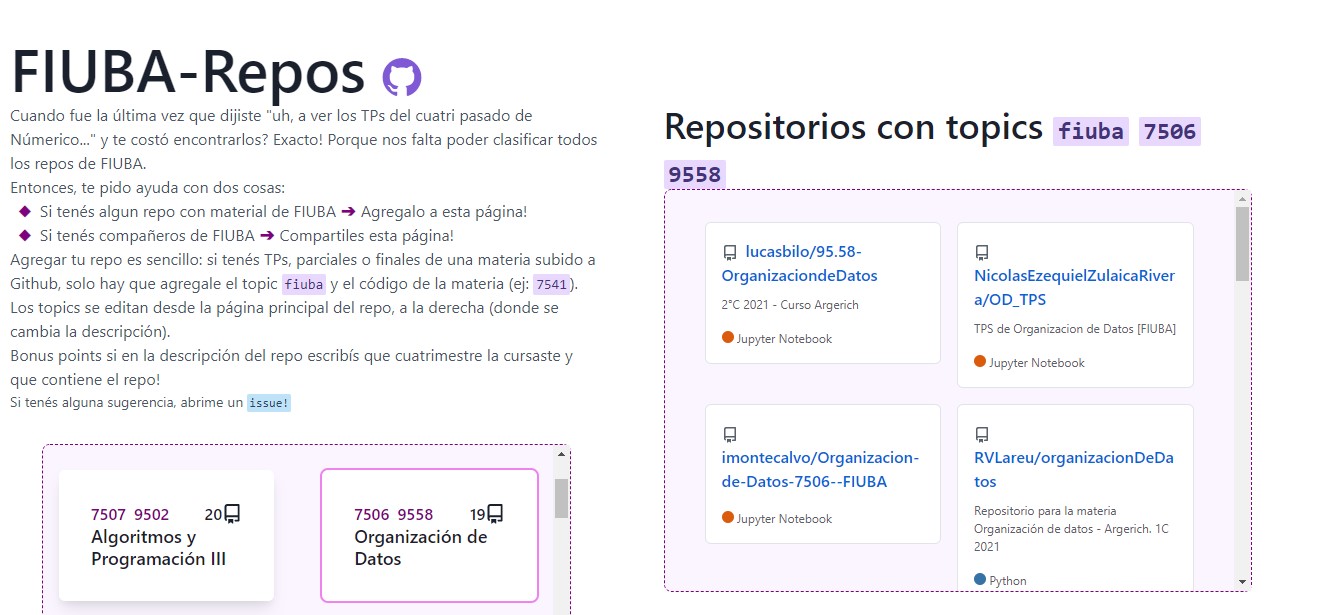Open the GitHub icon beside FIUBA-Repos title
The image size is (1323, 615).
click(x=402, y=77)
